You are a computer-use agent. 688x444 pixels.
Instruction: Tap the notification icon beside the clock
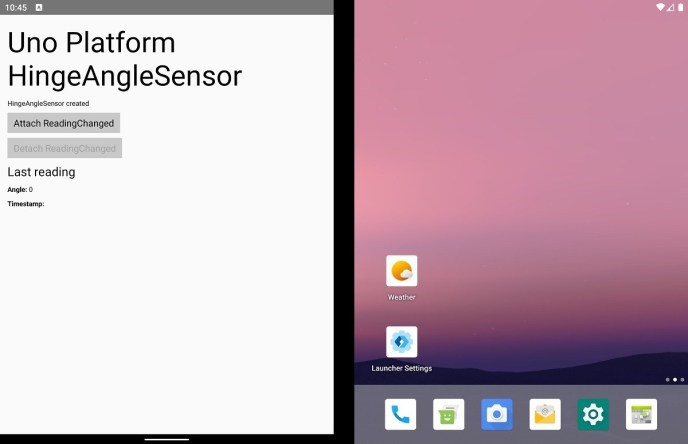tap(39, 7)
